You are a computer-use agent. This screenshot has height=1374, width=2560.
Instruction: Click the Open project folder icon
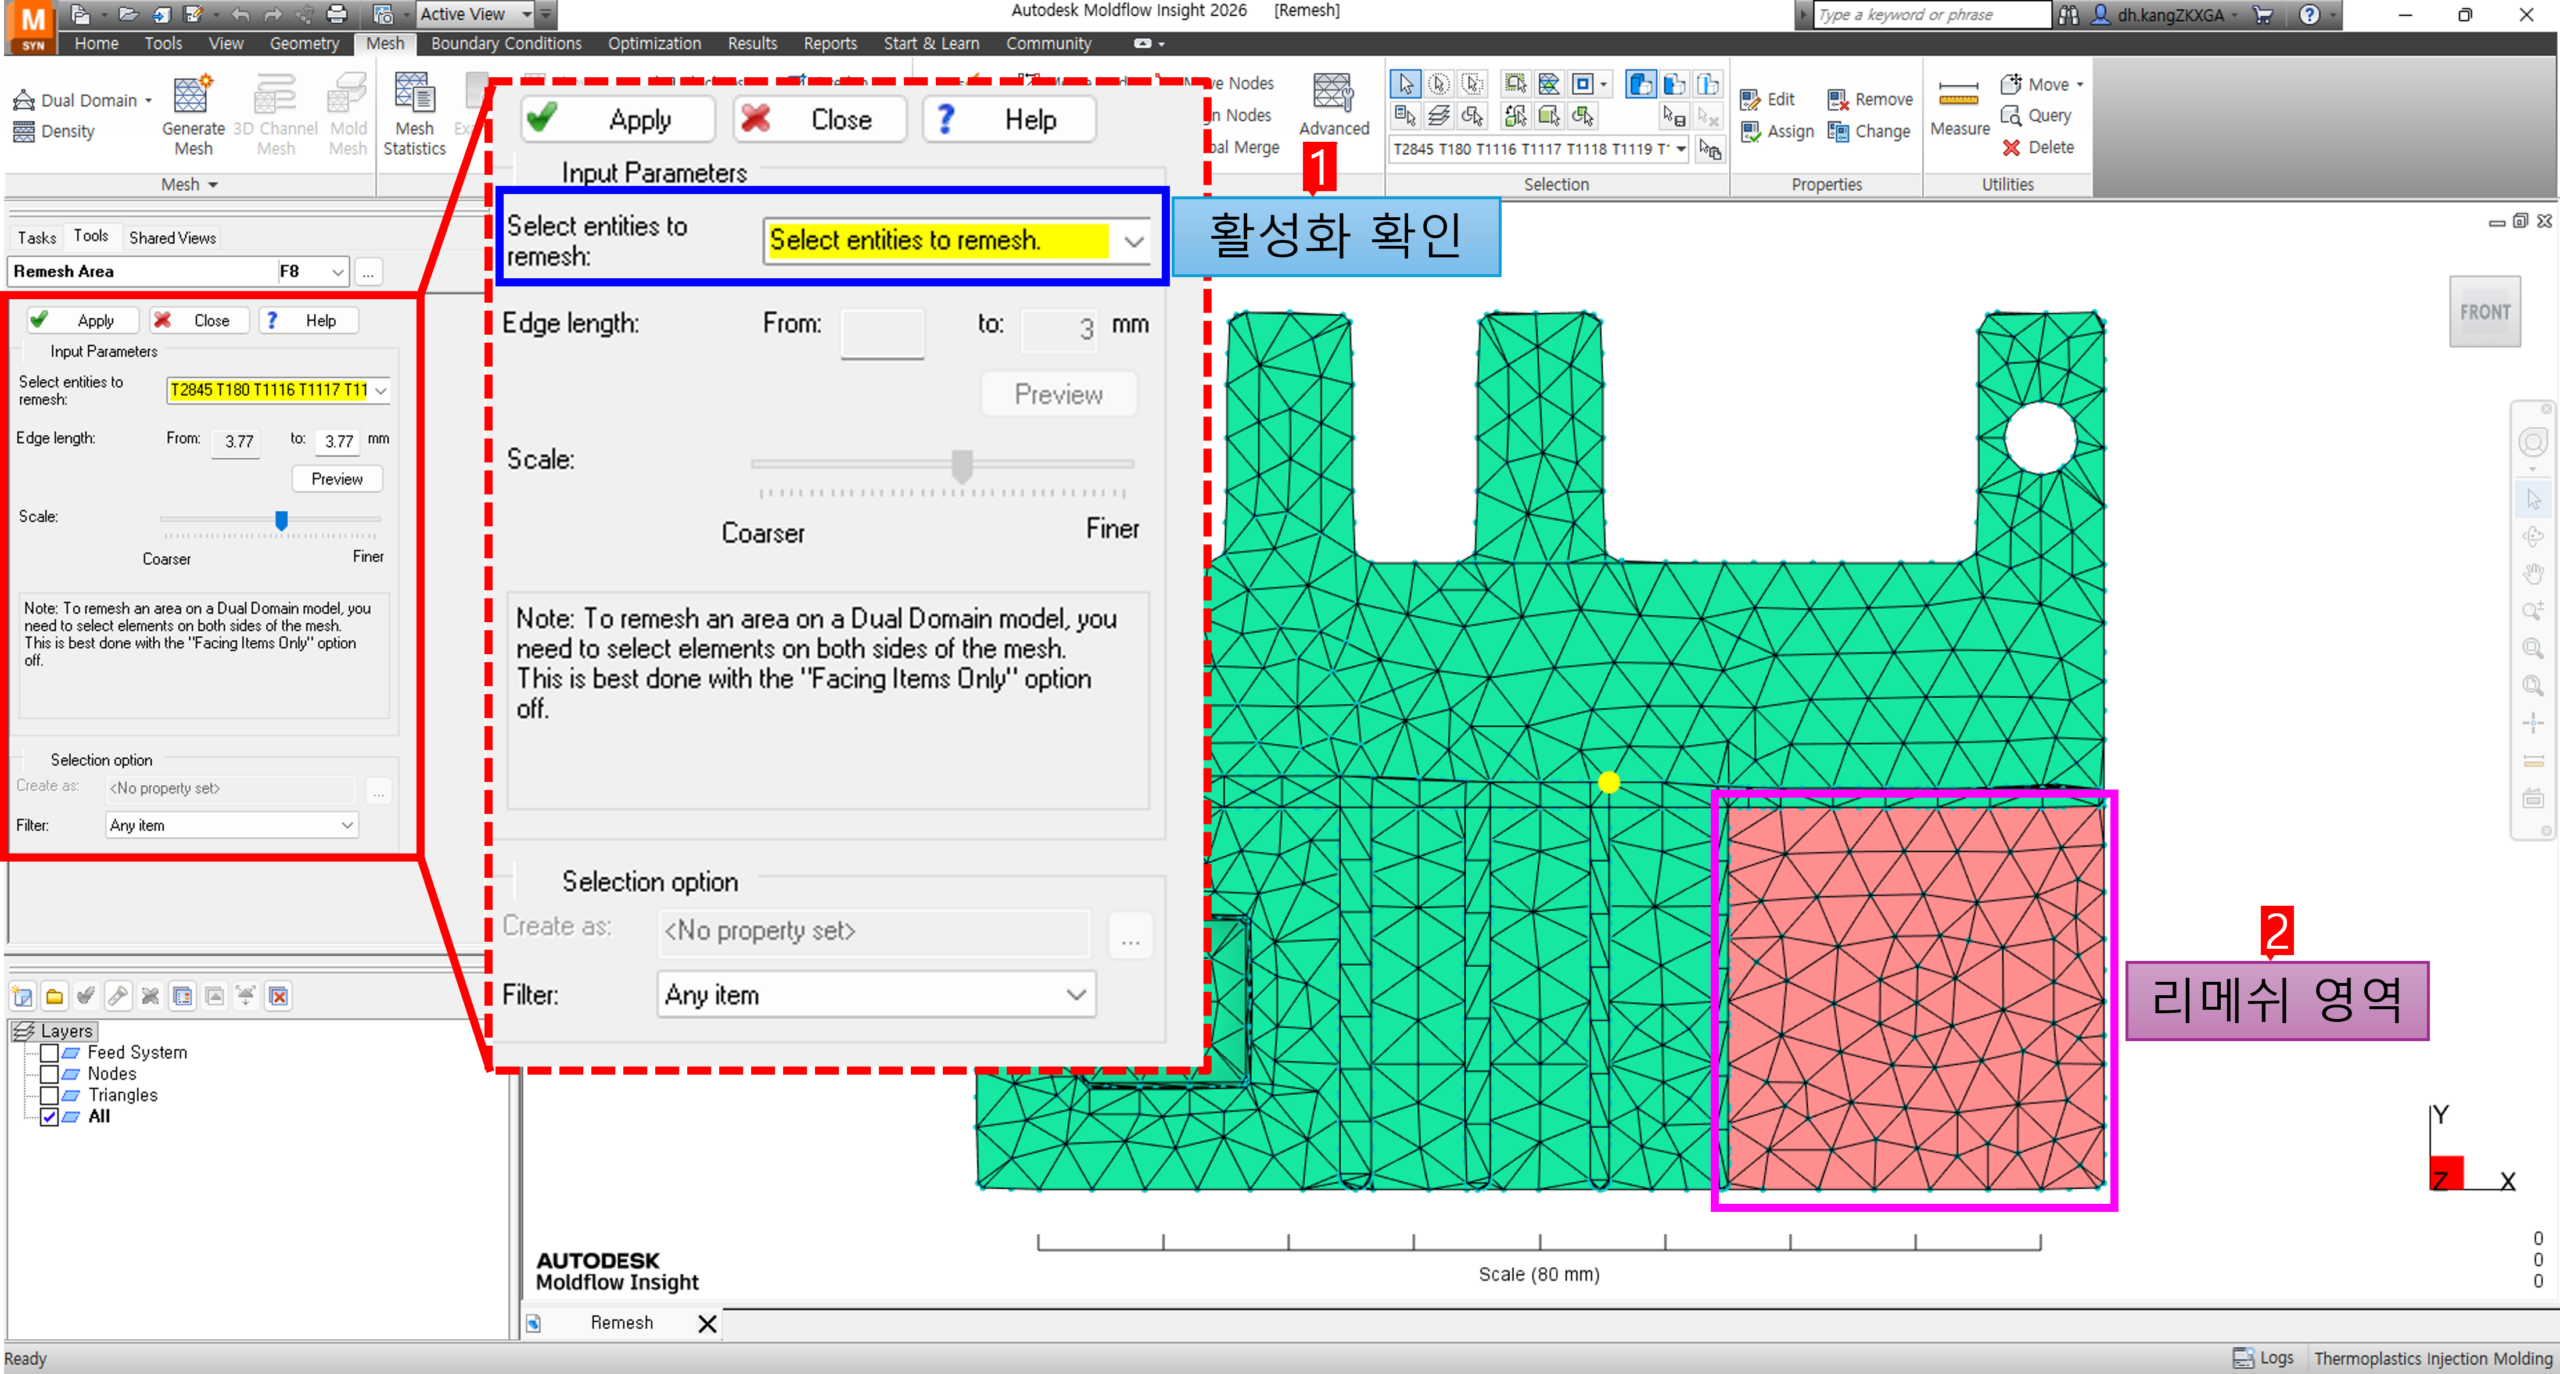click(128, 14)
